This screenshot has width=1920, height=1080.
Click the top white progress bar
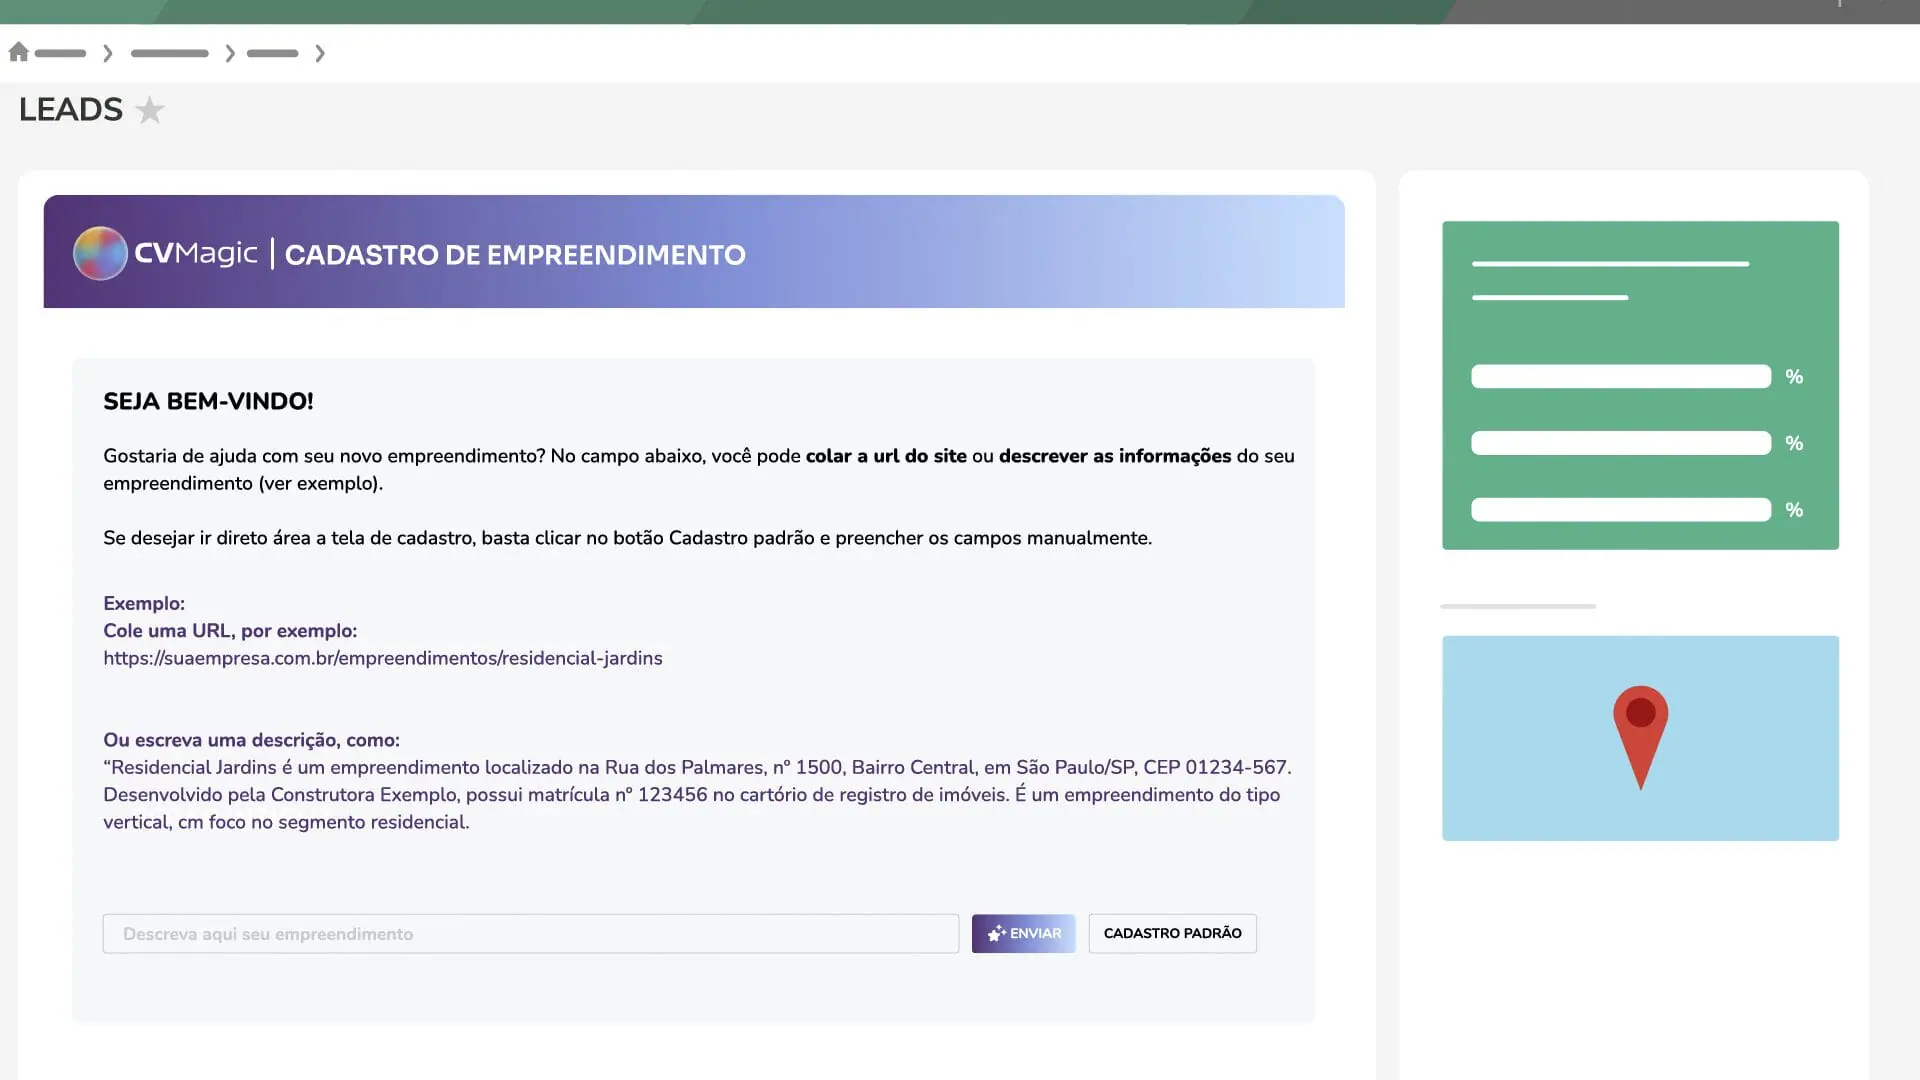1620,377
